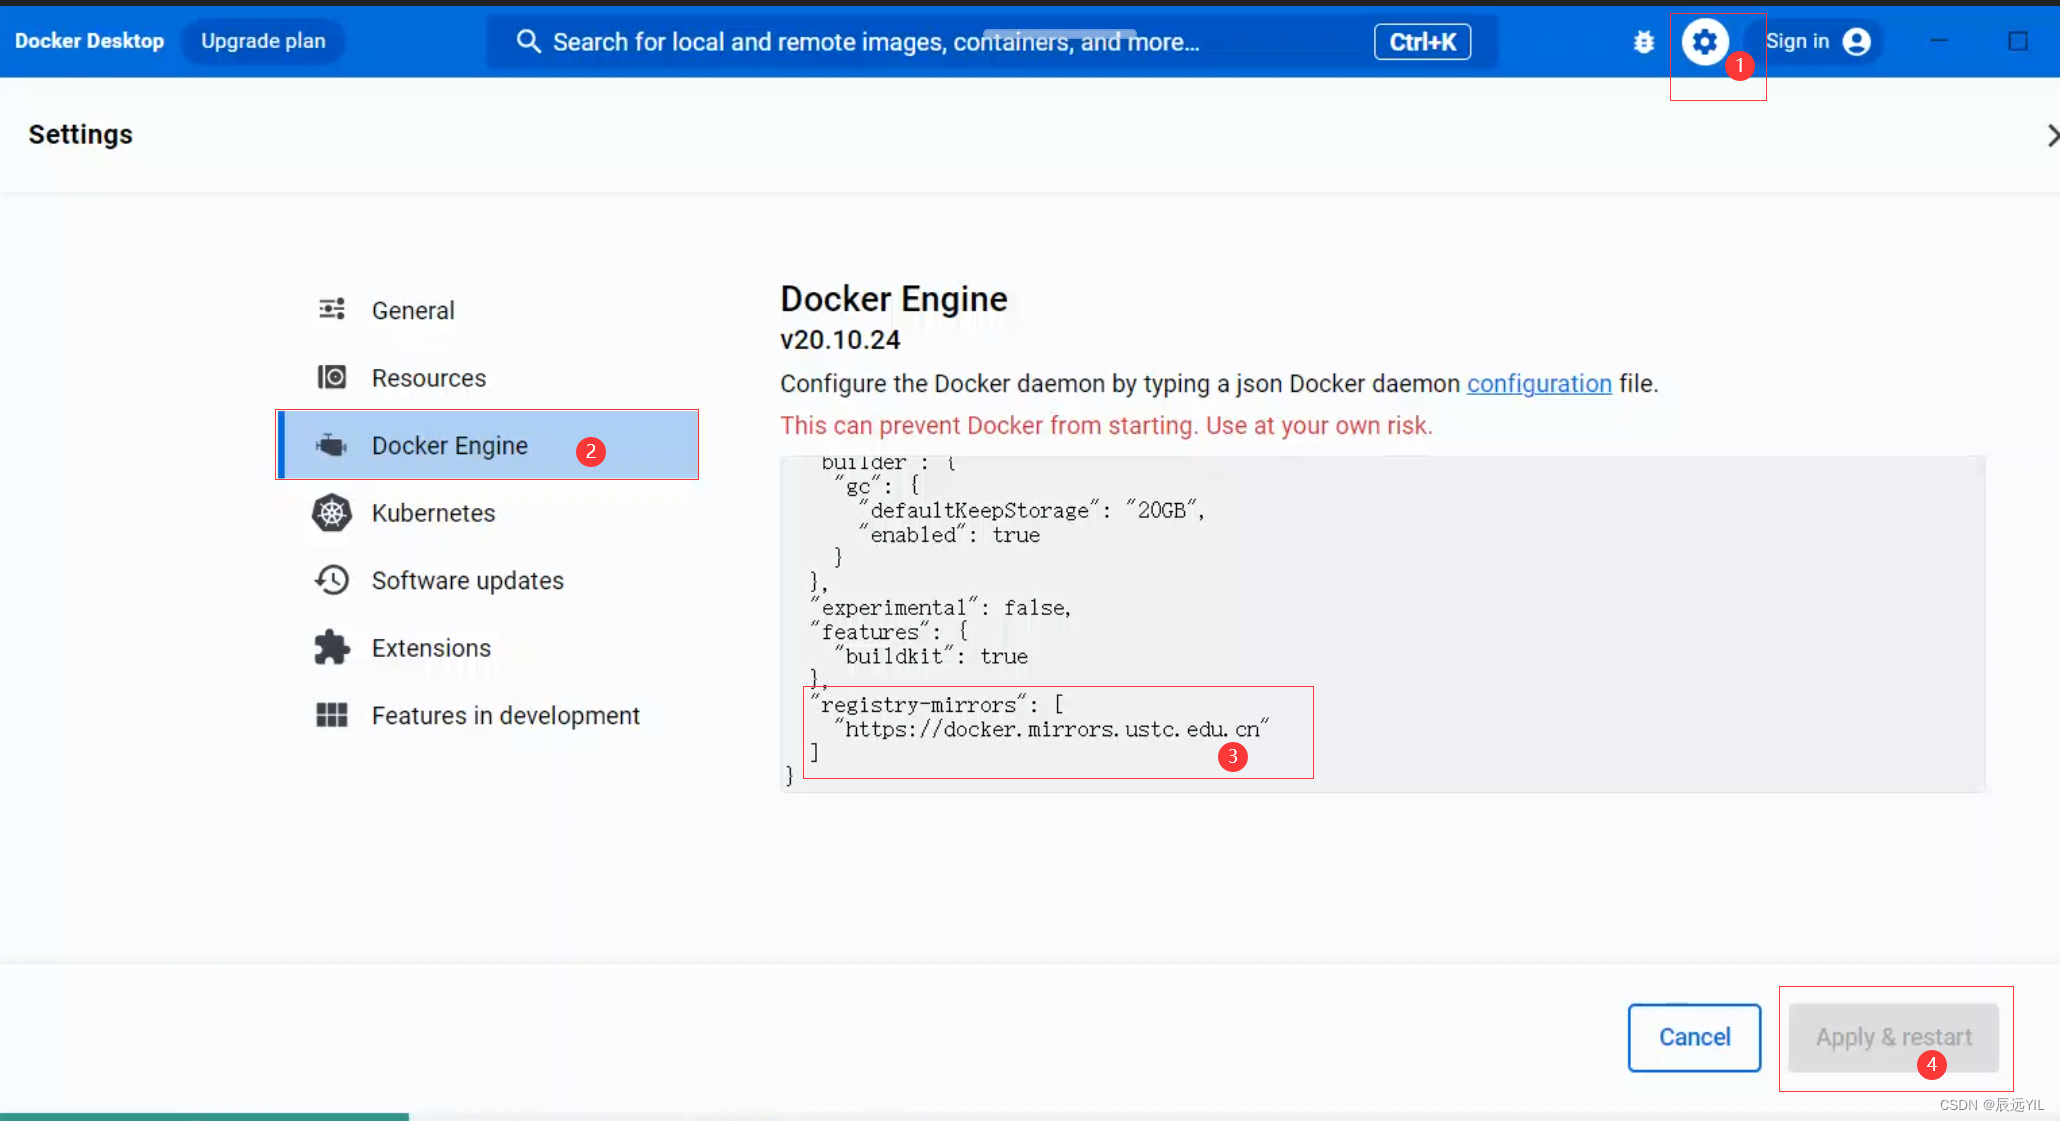This screenshot has width=2060, height=1121.
Task: Select the Kubernetes settings tab
Action: (433, 512)
